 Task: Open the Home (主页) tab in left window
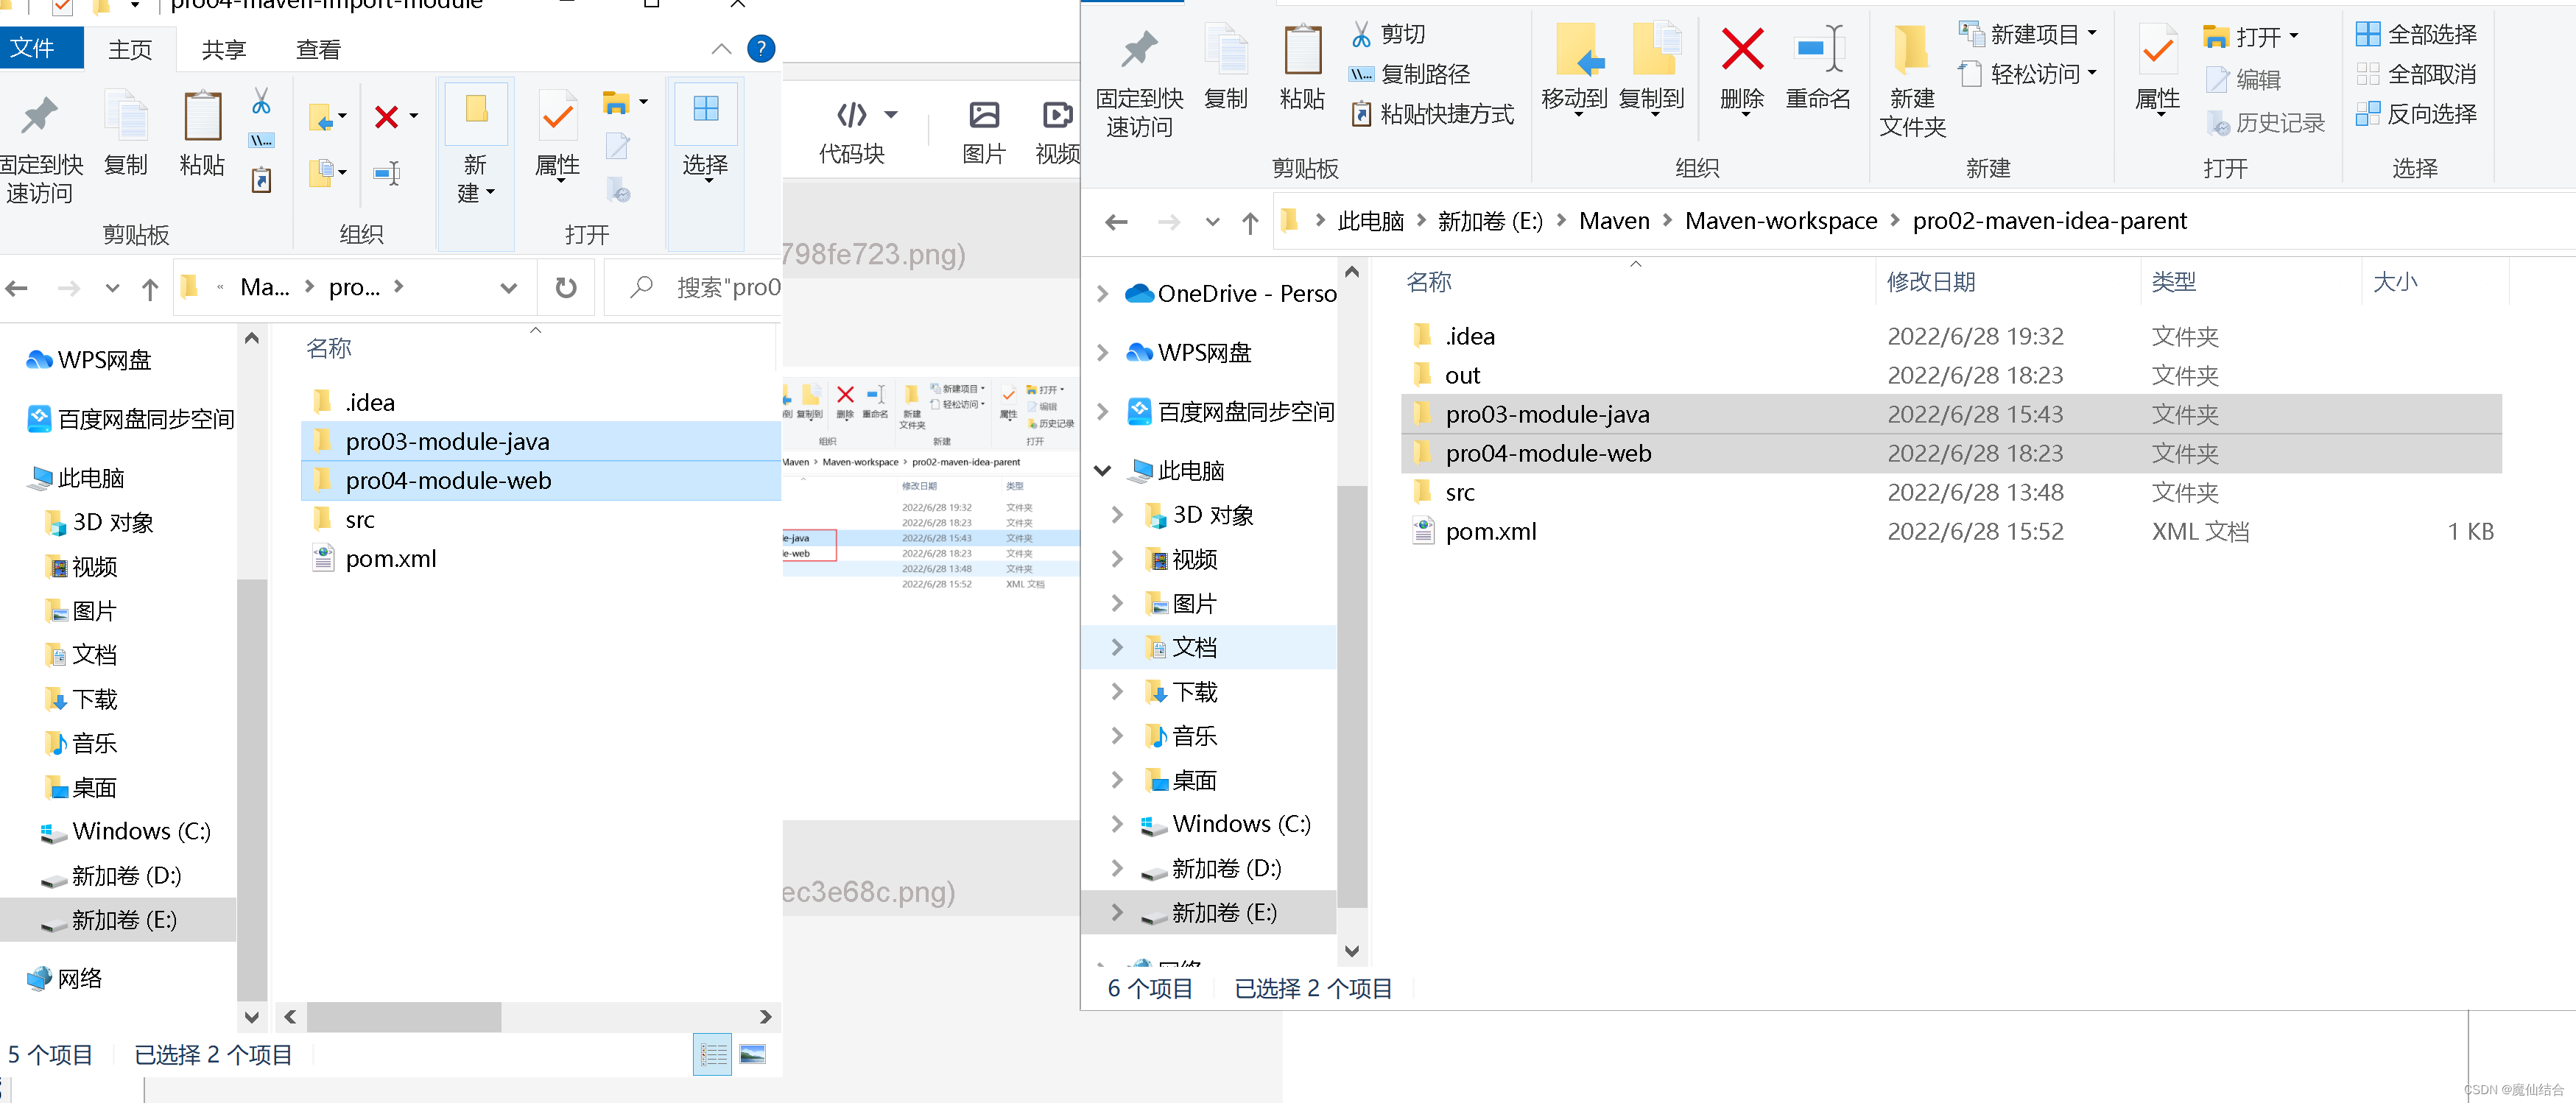(x=130, y=49)
